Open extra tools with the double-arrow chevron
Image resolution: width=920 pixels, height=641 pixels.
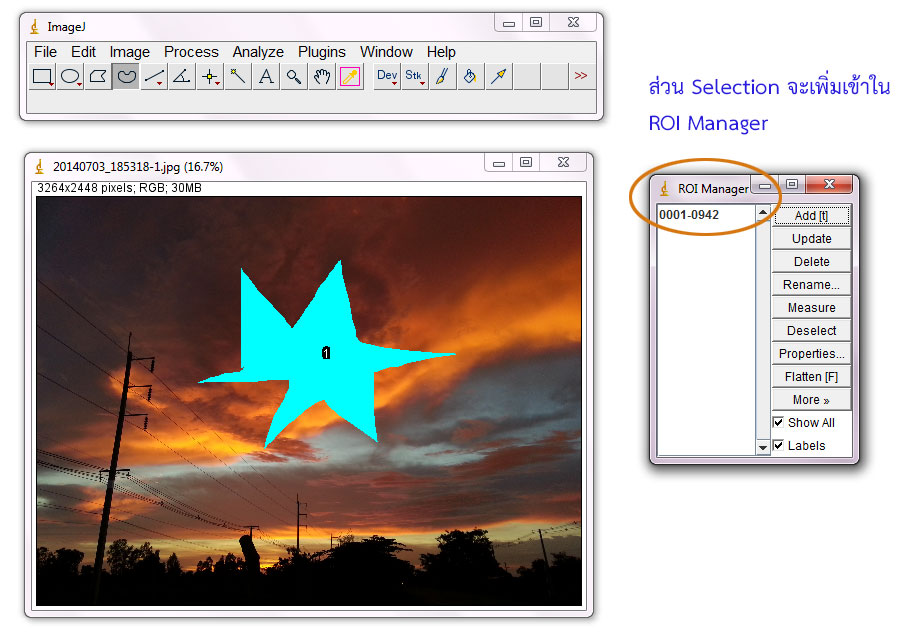(583, 76)
